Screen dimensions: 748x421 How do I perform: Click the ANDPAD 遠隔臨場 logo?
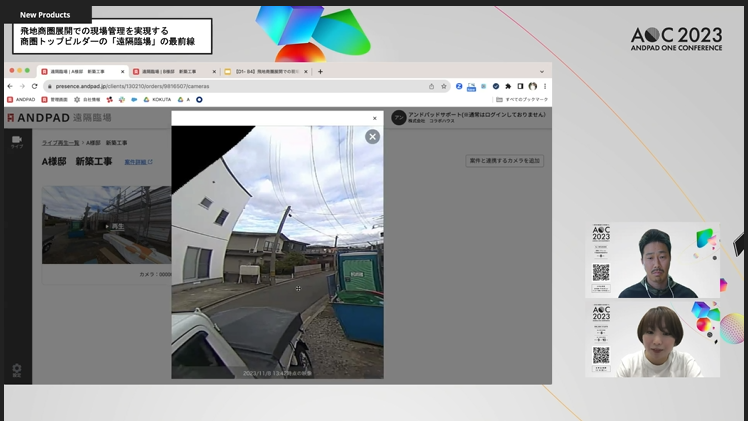59,118
